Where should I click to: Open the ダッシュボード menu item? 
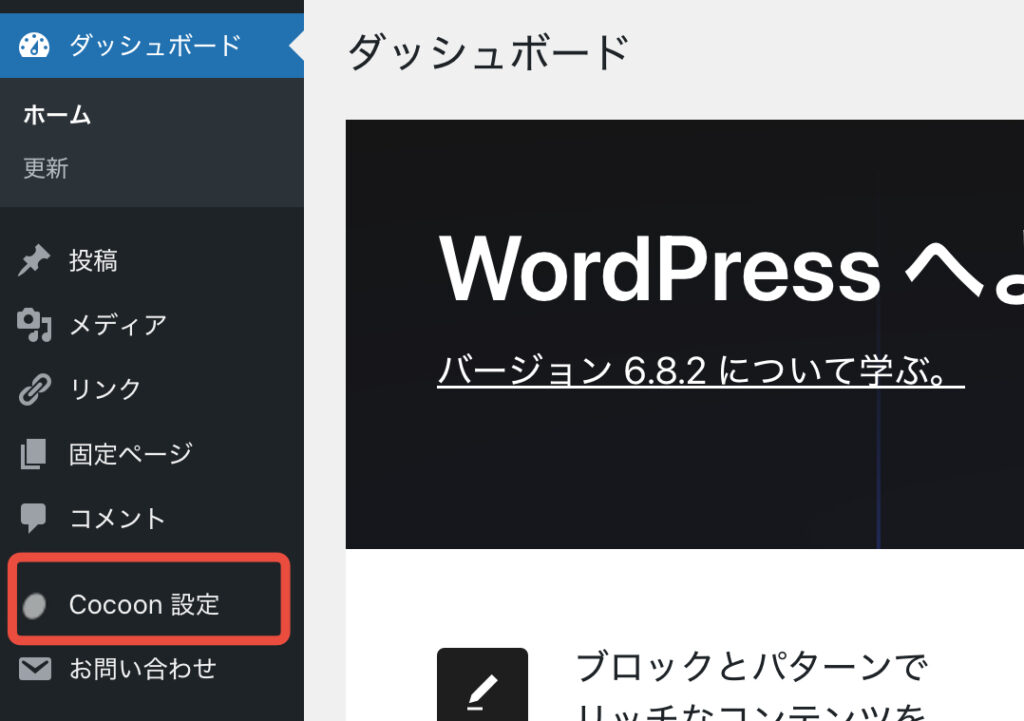(152, 46)
